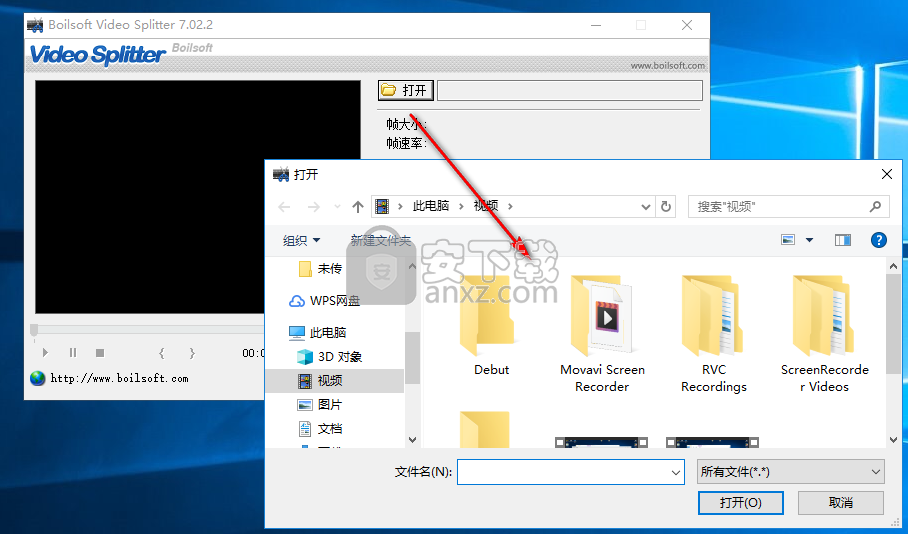Open the recent locations dropdown arrow

[x=337, y=207]
